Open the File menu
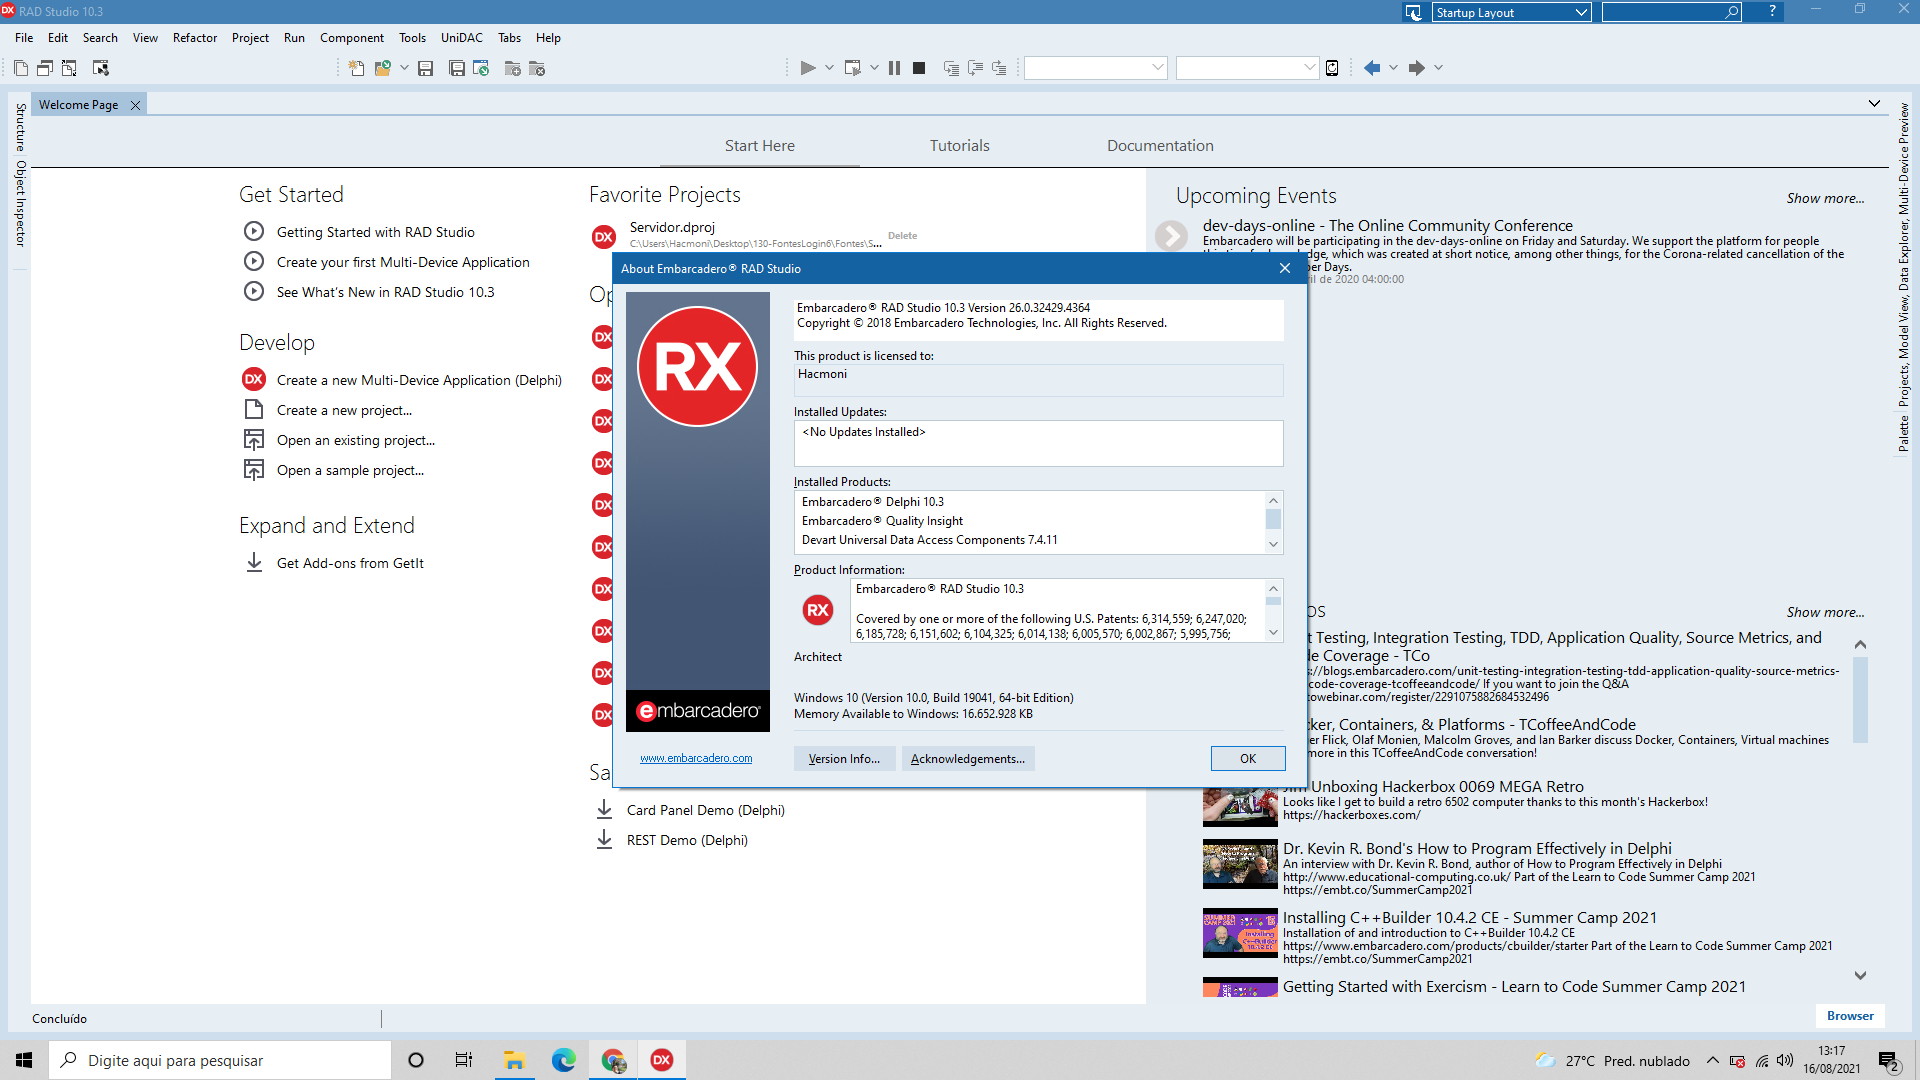The image size is (1920, 1080). coord(24,38)
